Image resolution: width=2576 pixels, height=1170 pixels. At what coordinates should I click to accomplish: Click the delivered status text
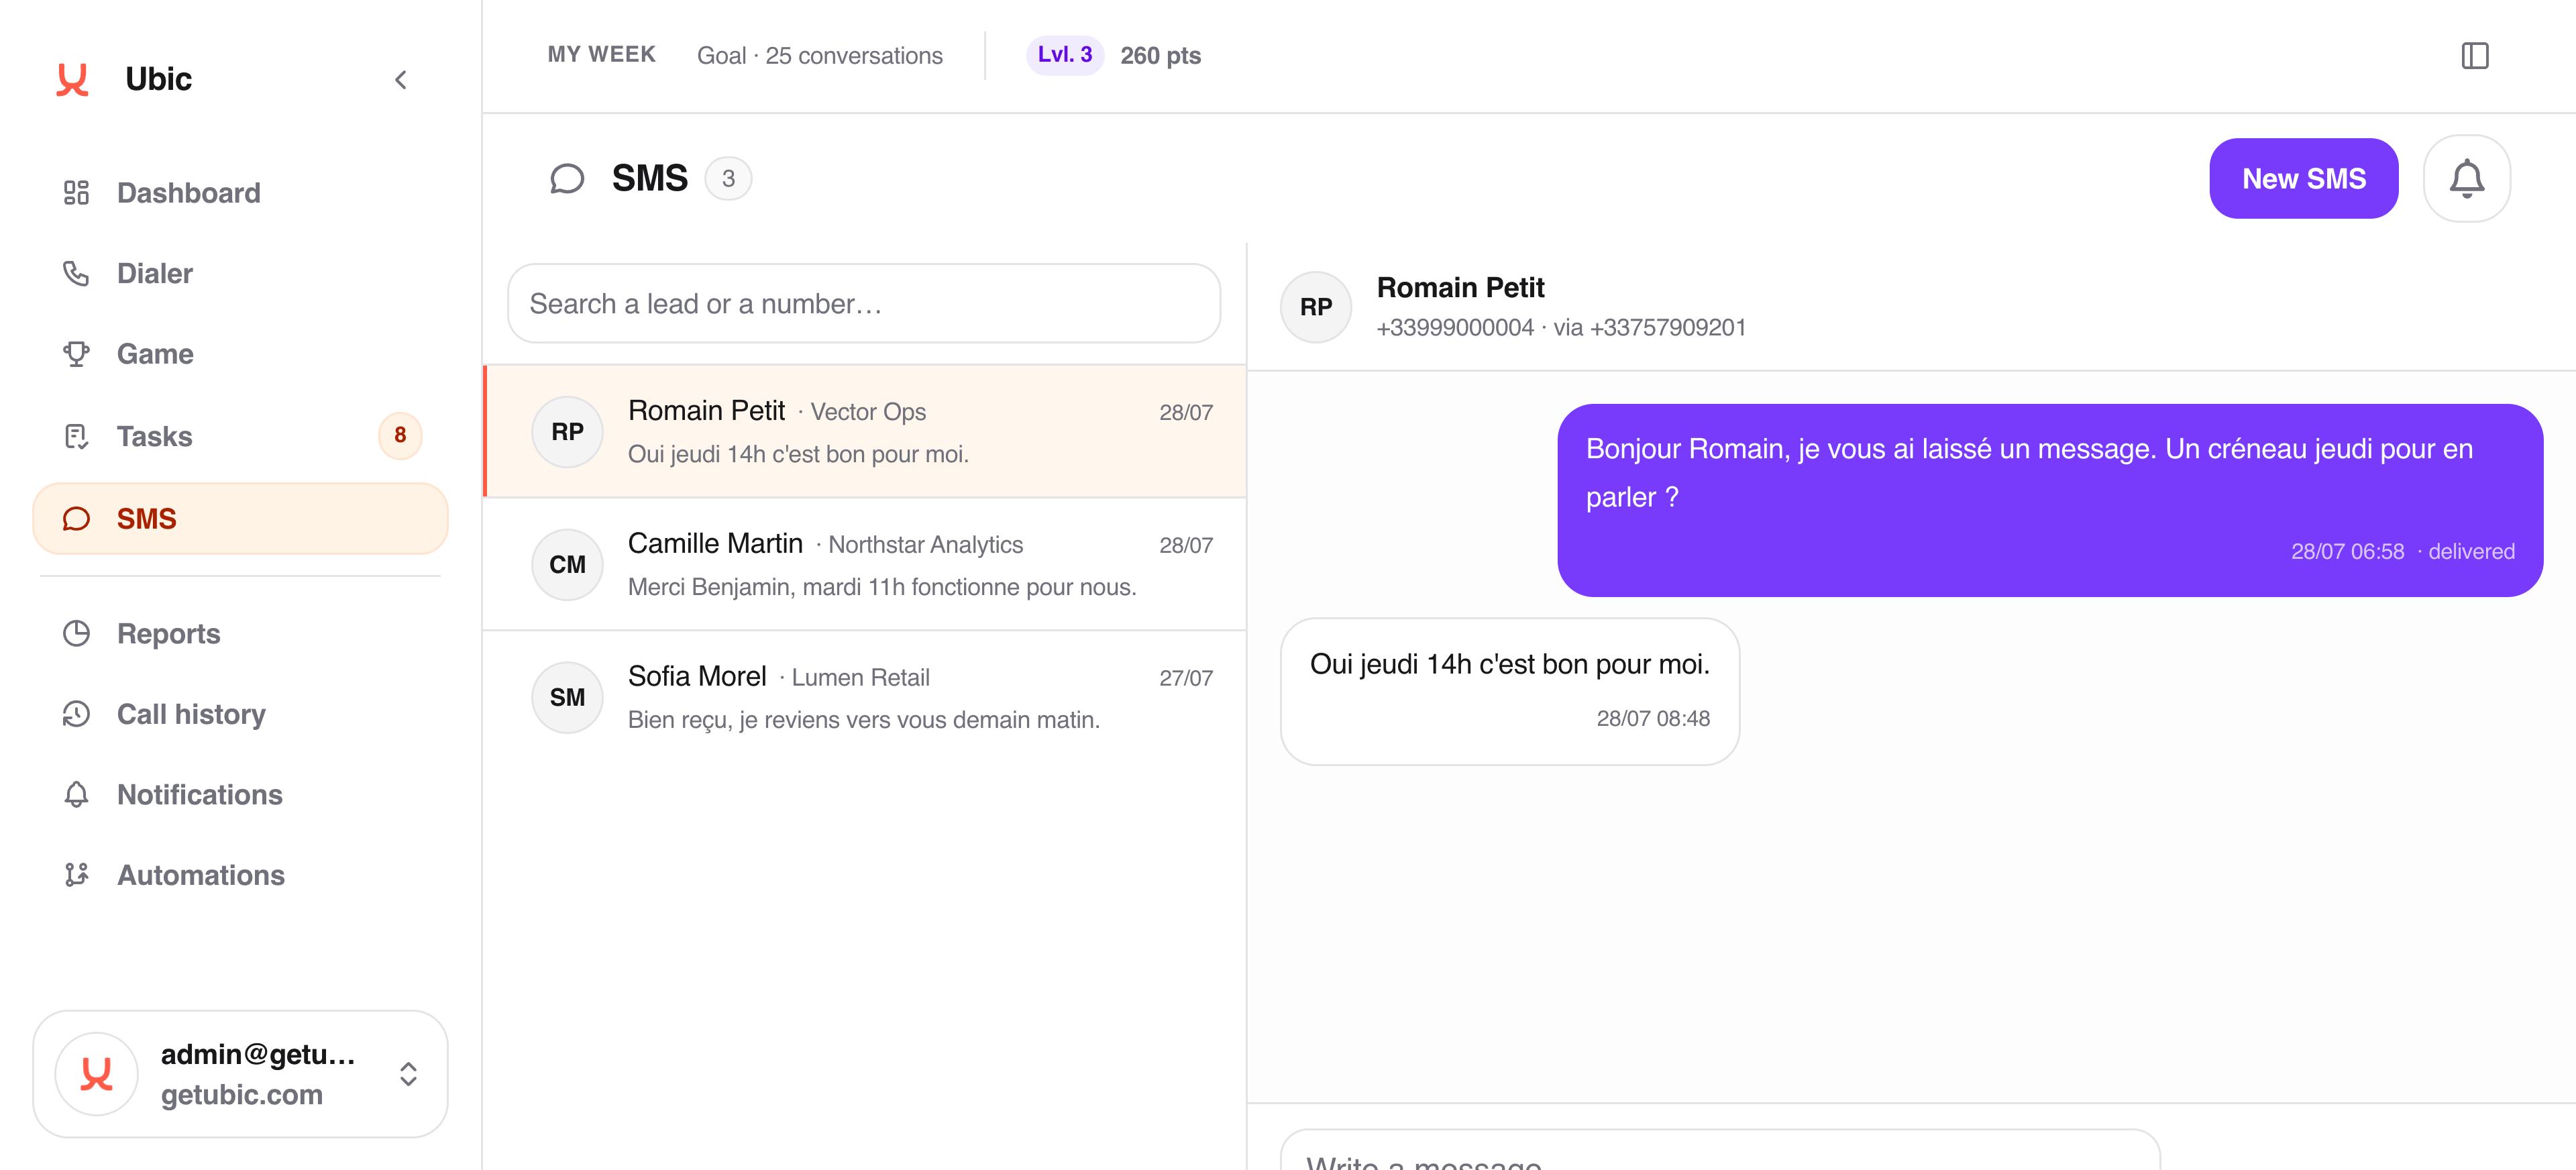[x=2470, y=551]
